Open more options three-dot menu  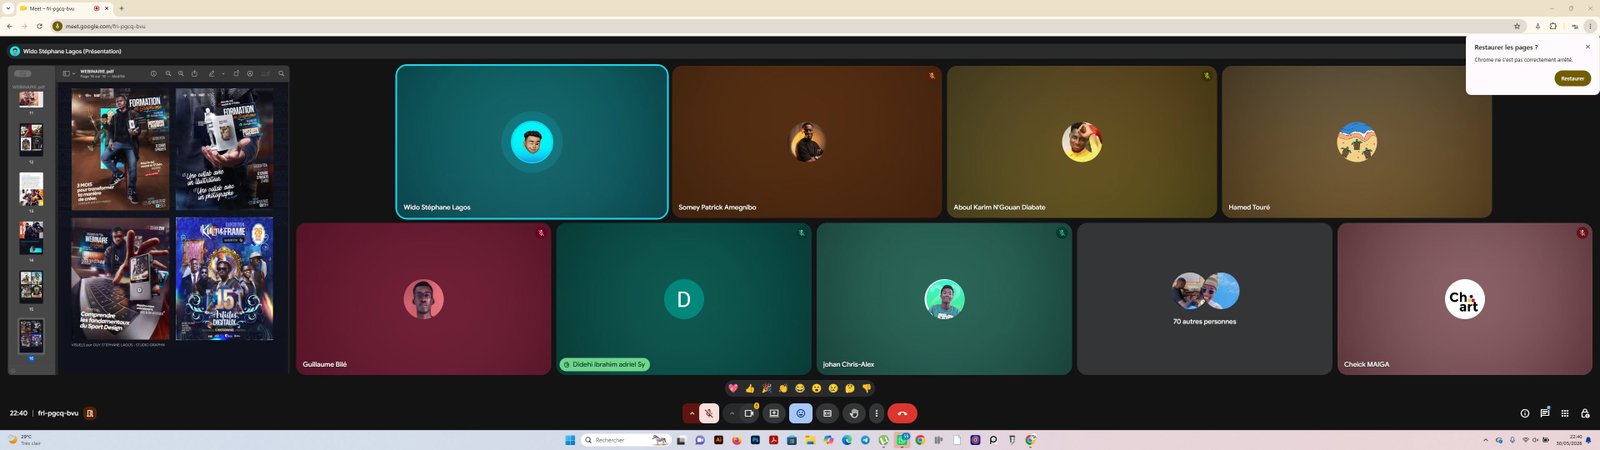pyautogui.click(x=876, y=413)
